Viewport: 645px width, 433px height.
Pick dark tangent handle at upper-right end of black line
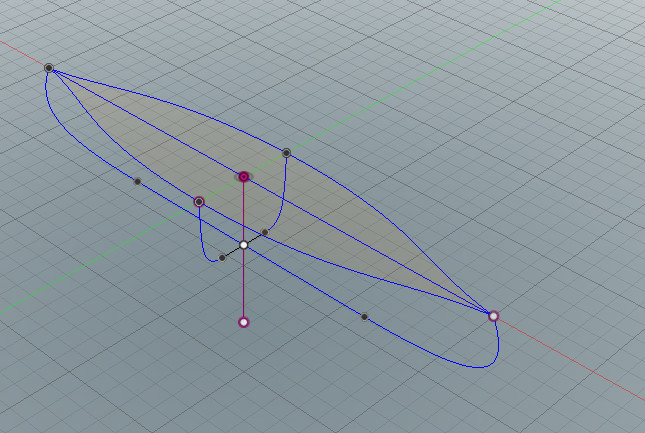(x=265, y=232)
